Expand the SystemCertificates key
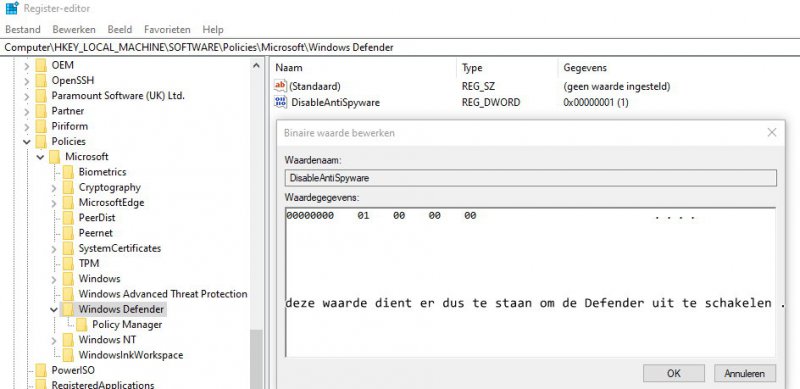Viewport: 800px width, 389px height. (54, 249)
